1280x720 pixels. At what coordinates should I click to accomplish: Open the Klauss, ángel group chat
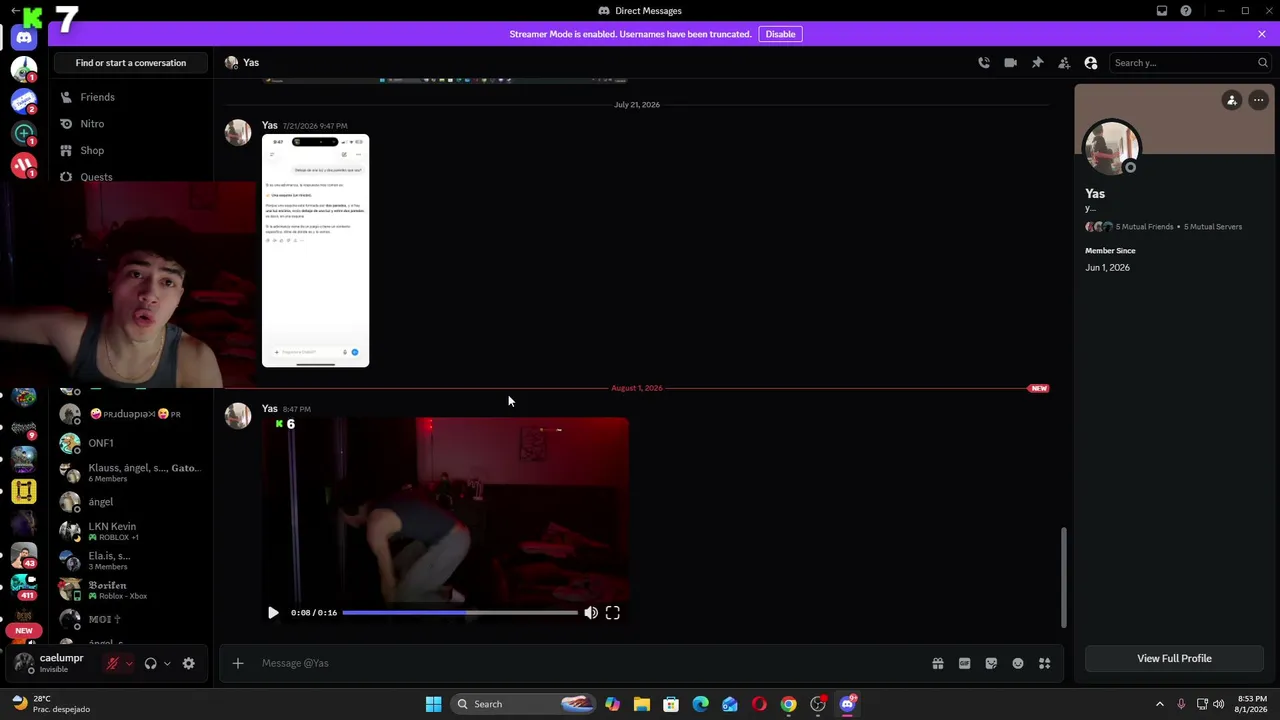coord(132,472)
